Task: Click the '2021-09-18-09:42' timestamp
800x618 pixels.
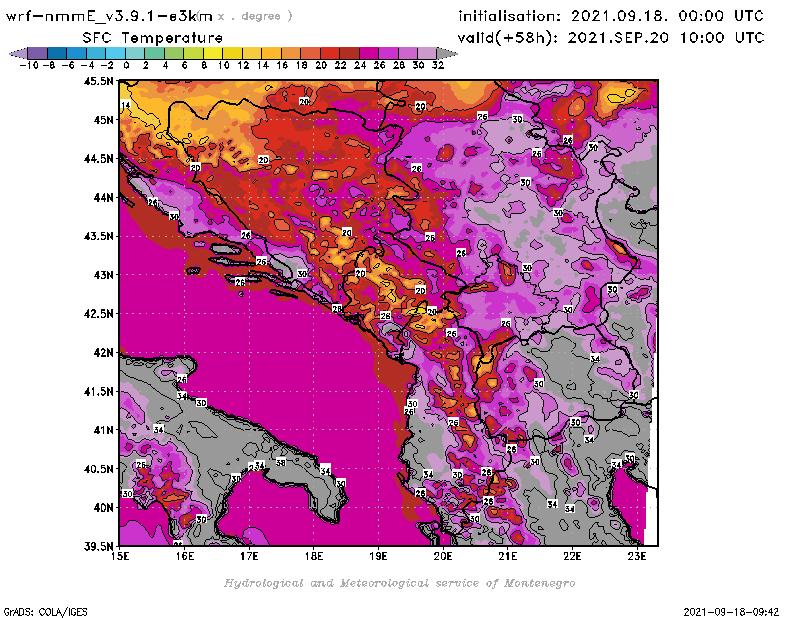Action: click(x=731, y=612)
